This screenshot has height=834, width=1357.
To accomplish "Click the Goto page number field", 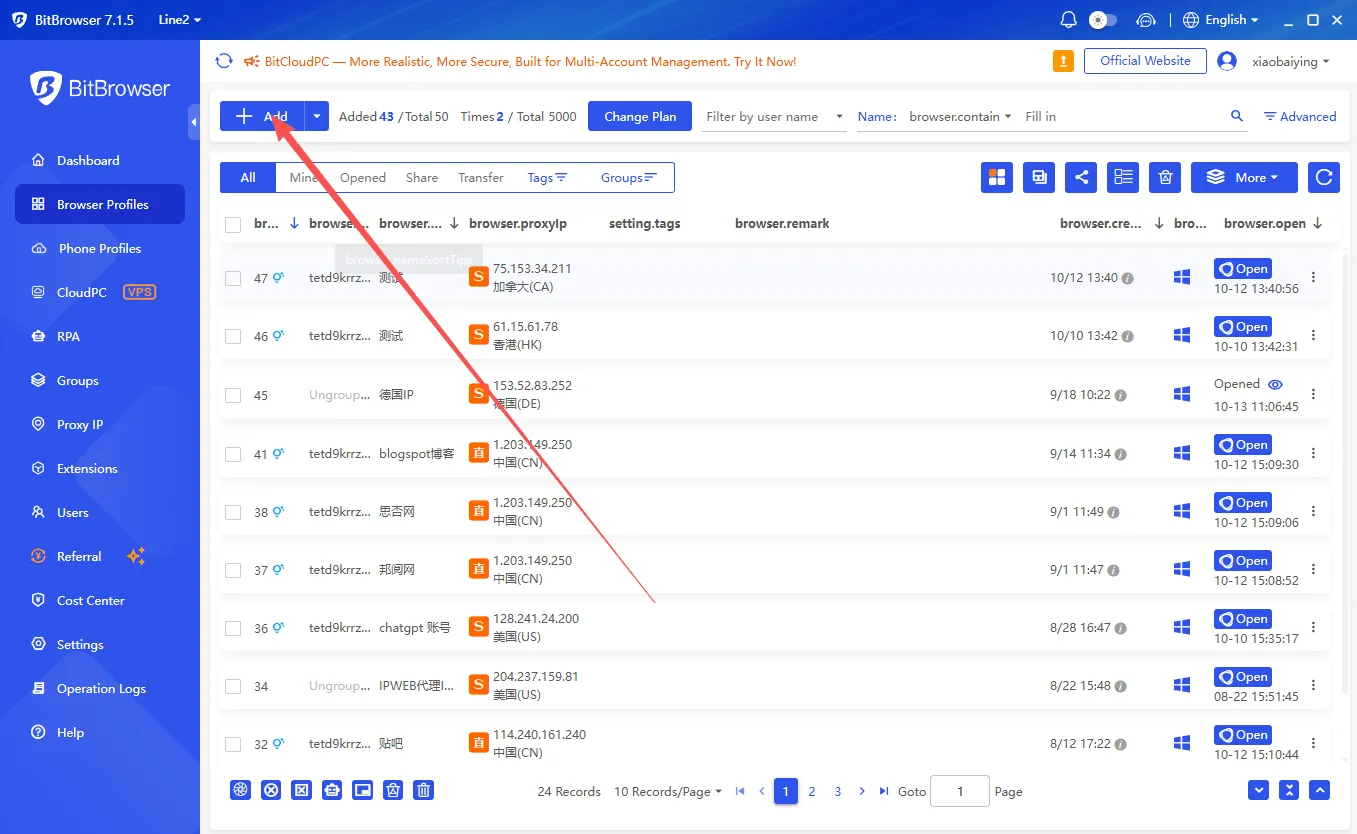I will point(960,791).
